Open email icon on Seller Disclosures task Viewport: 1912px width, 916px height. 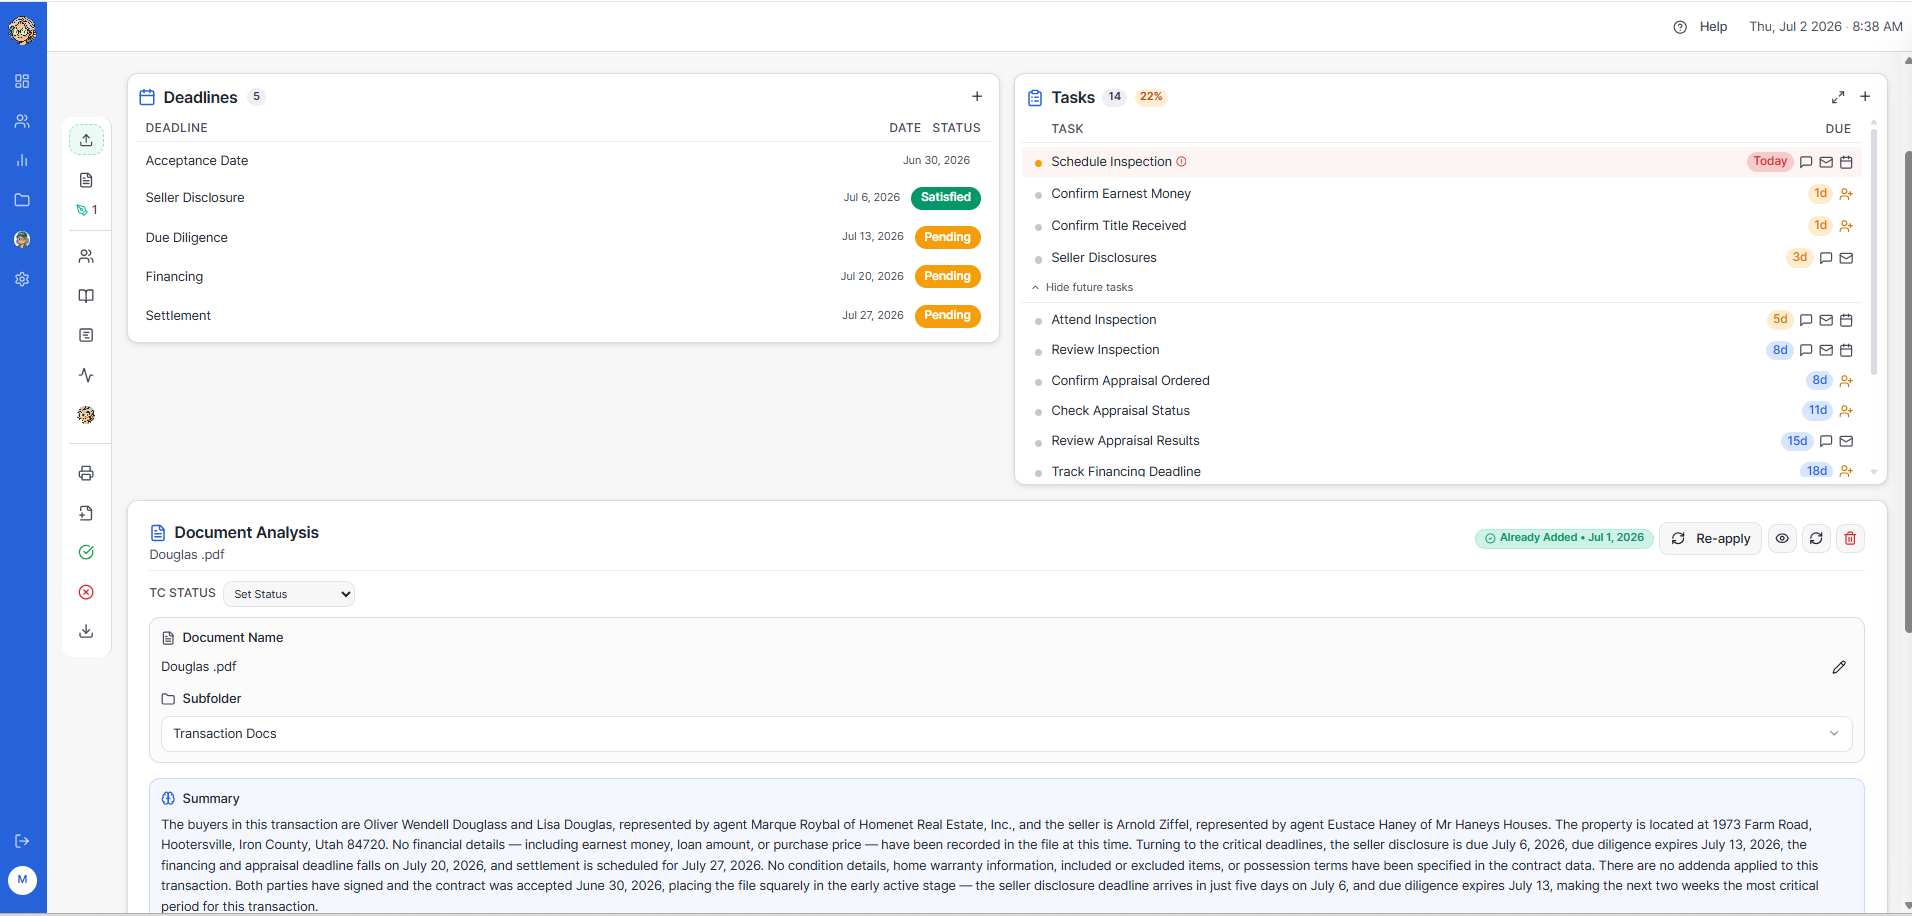tap(1846, 258)
